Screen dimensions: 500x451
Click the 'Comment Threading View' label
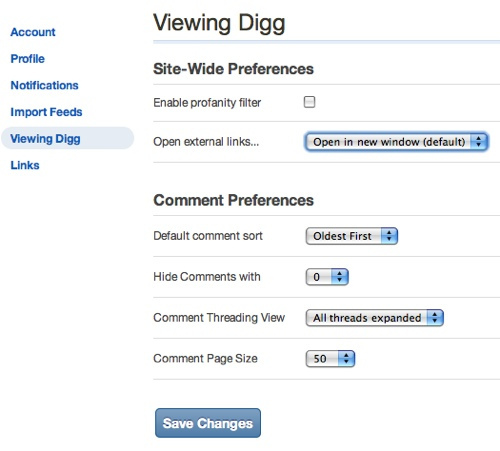[219, 318]
